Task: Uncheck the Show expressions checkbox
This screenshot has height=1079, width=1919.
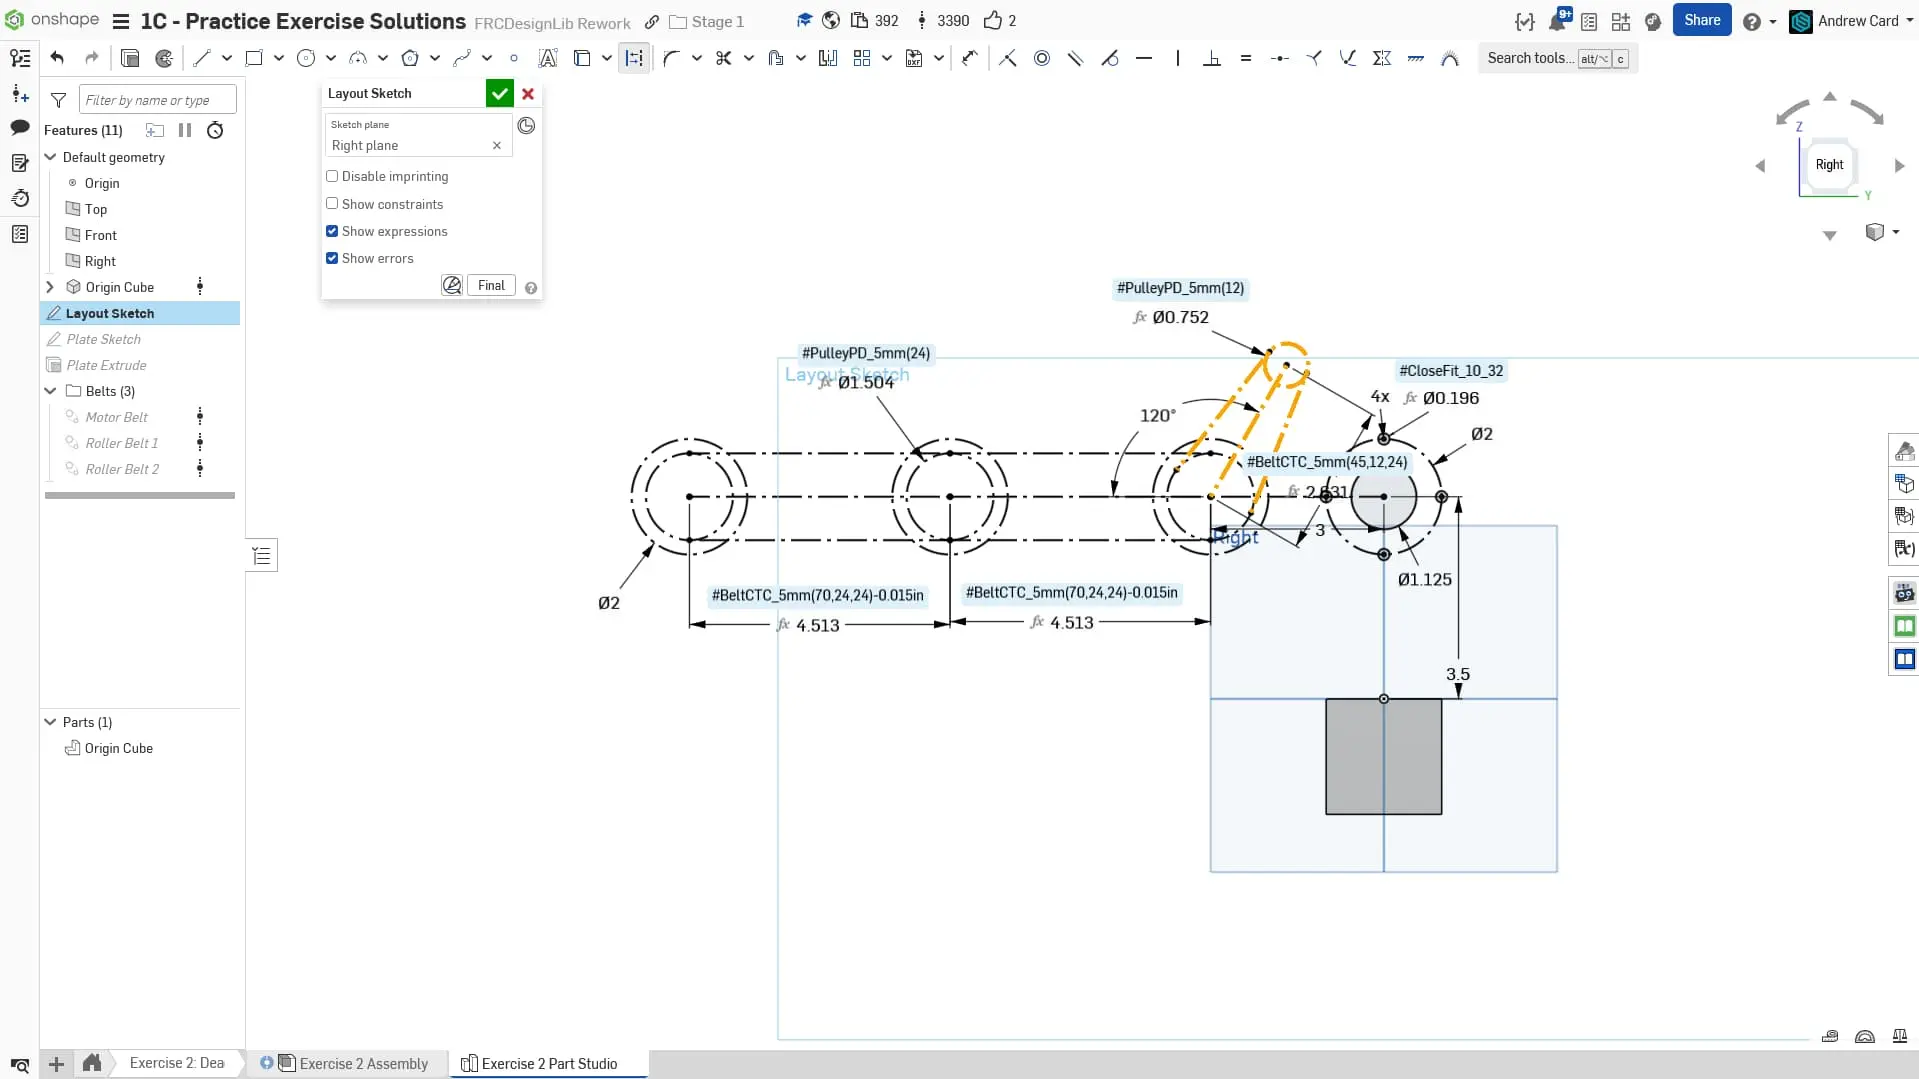Action: tap(332, 231)
